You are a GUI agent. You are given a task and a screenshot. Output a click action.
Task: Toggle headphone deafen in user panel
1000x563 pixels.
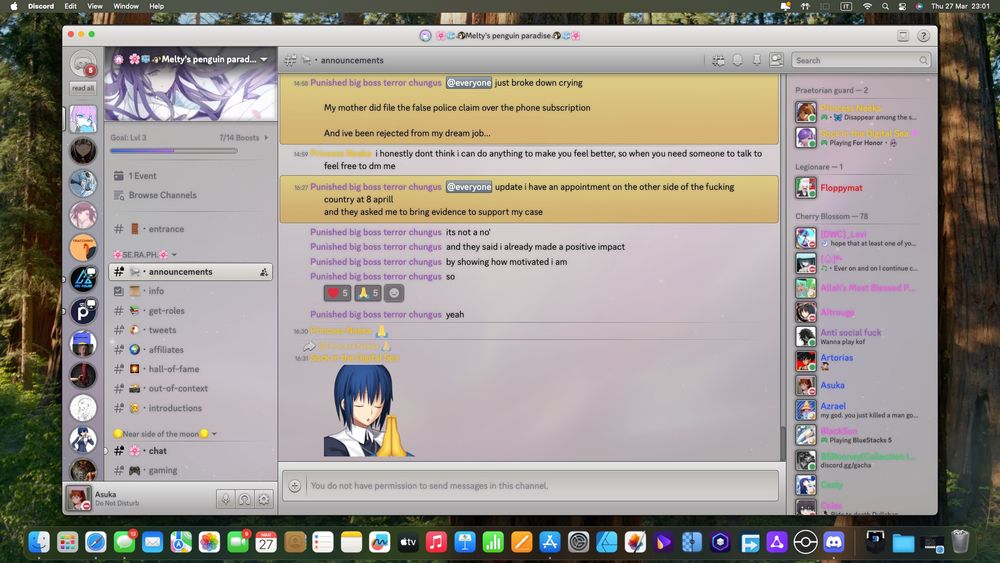[x=244, y=499]
